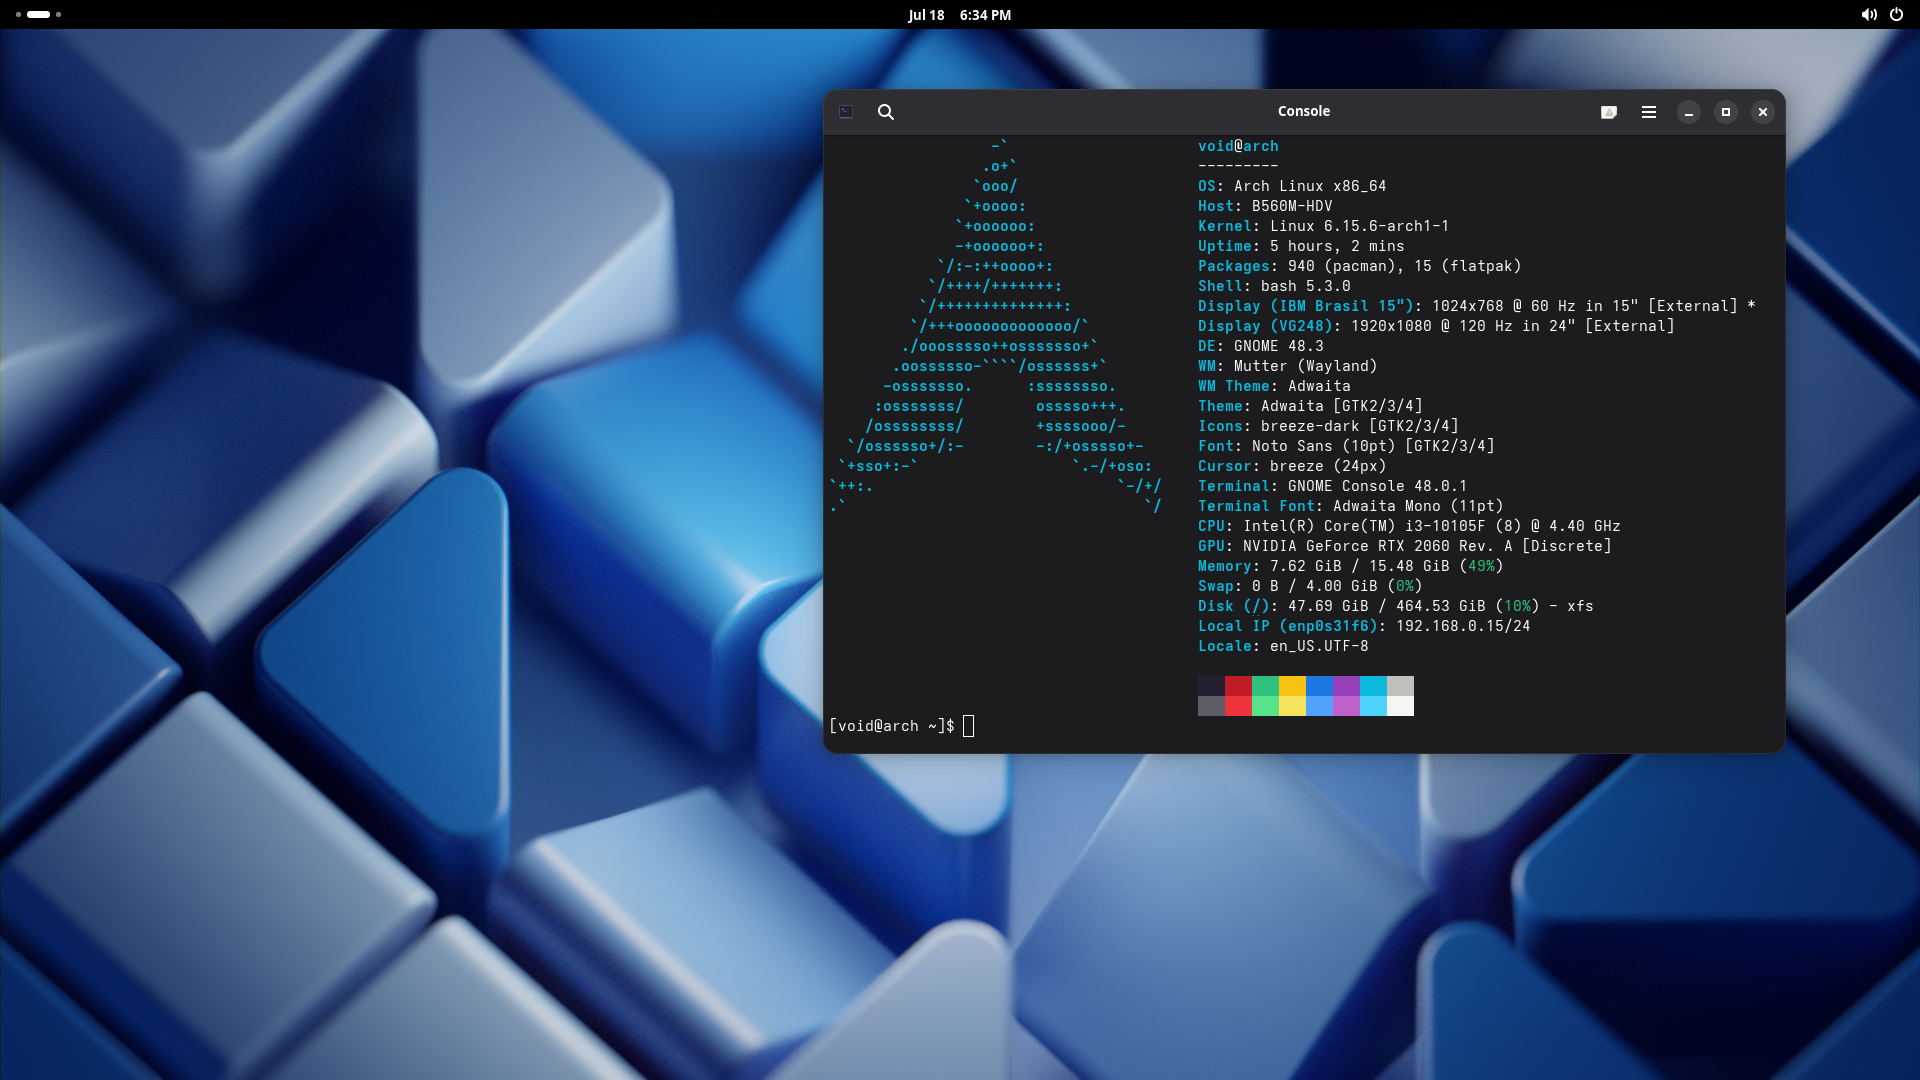
Task: Open the power system menu icon
Action: pos(1896,15)
